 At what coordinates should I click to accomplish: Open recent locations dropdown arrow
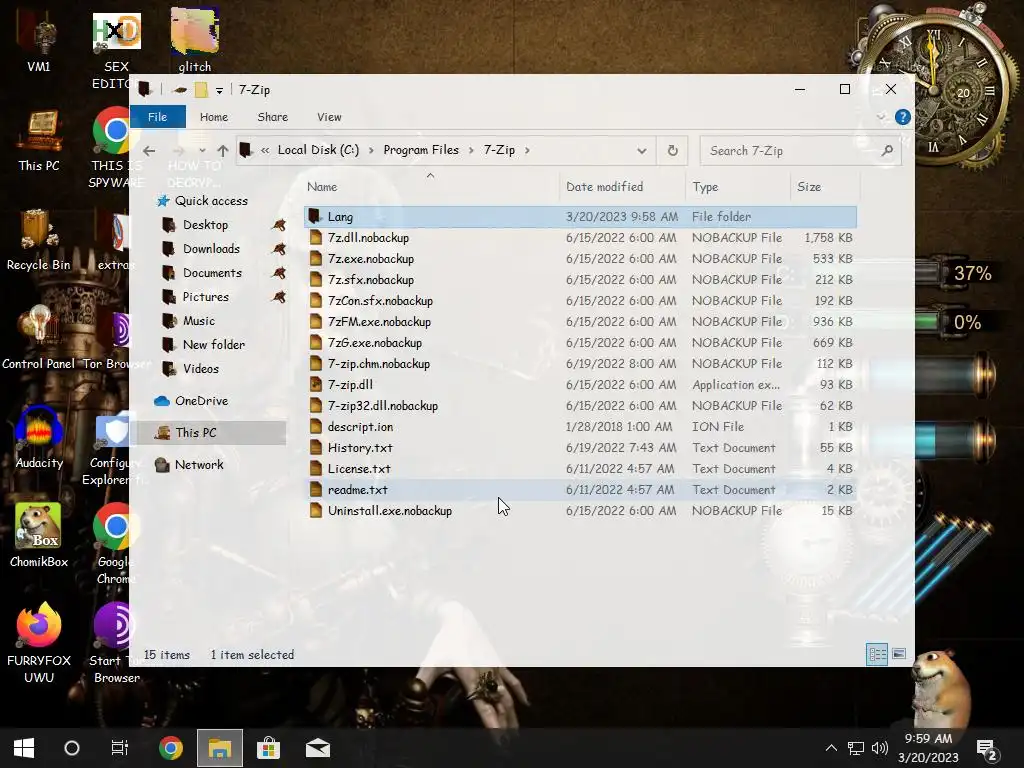(202, 151)
